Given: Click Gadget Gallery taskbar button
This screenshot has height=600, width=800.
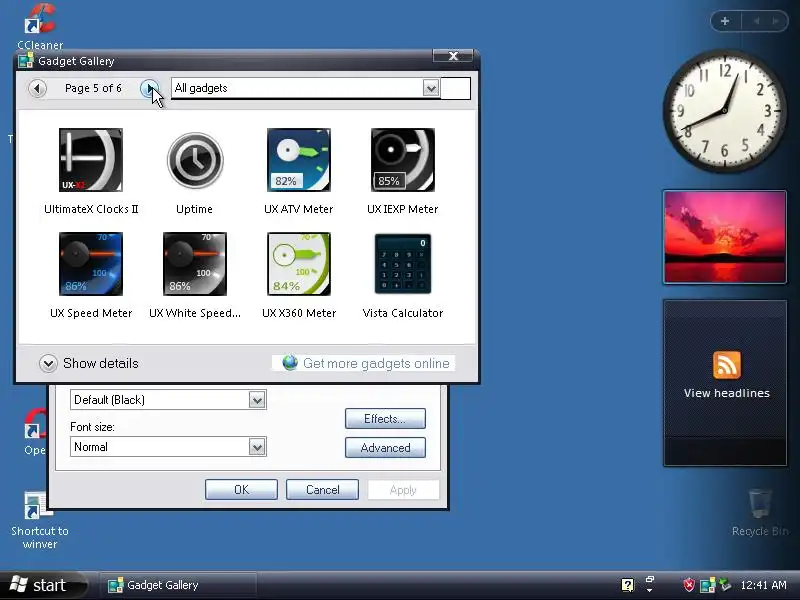Looking at the screenshot, I should [178, 585].
